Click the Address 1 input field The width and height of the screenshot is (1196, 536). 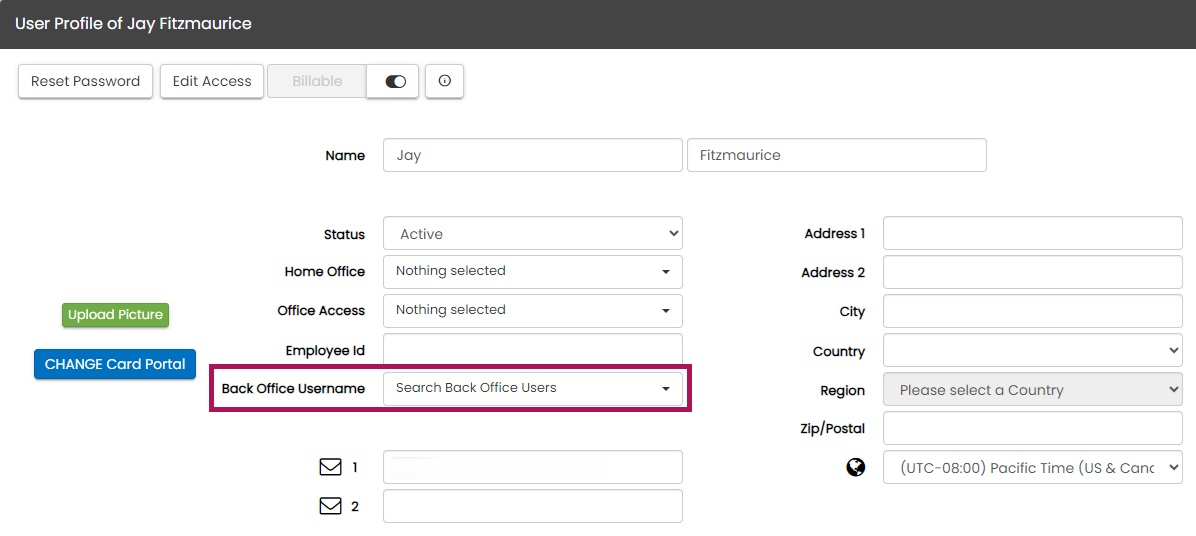tap(1032, 234)
